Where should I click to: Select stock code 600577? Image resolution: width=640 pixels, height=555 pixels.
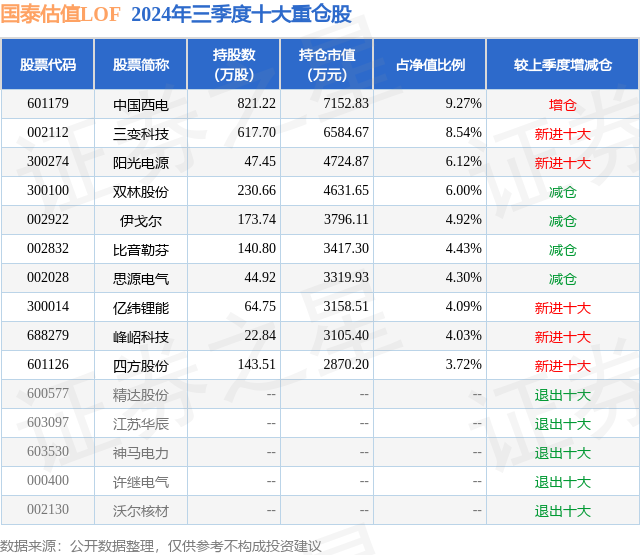pos(48,393)
